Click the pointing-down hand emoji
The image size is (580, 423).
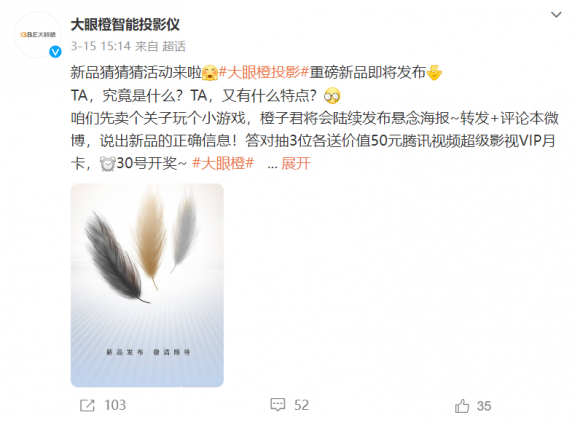coord(434,72)
